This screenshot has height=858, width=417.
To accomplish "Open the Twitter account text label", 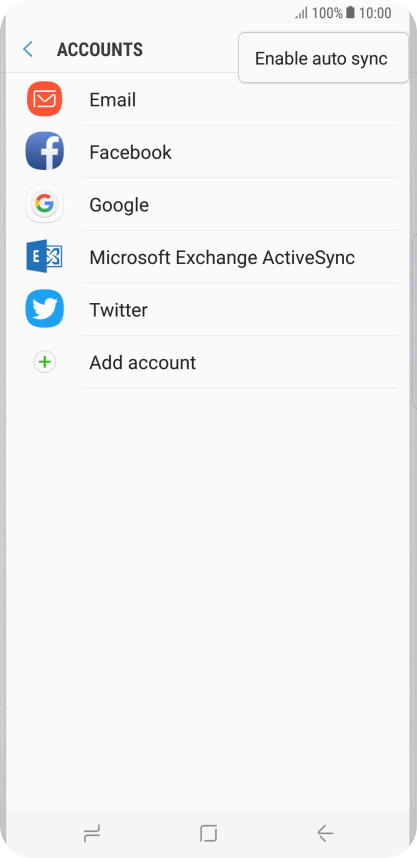I will (x=118, y=310).
